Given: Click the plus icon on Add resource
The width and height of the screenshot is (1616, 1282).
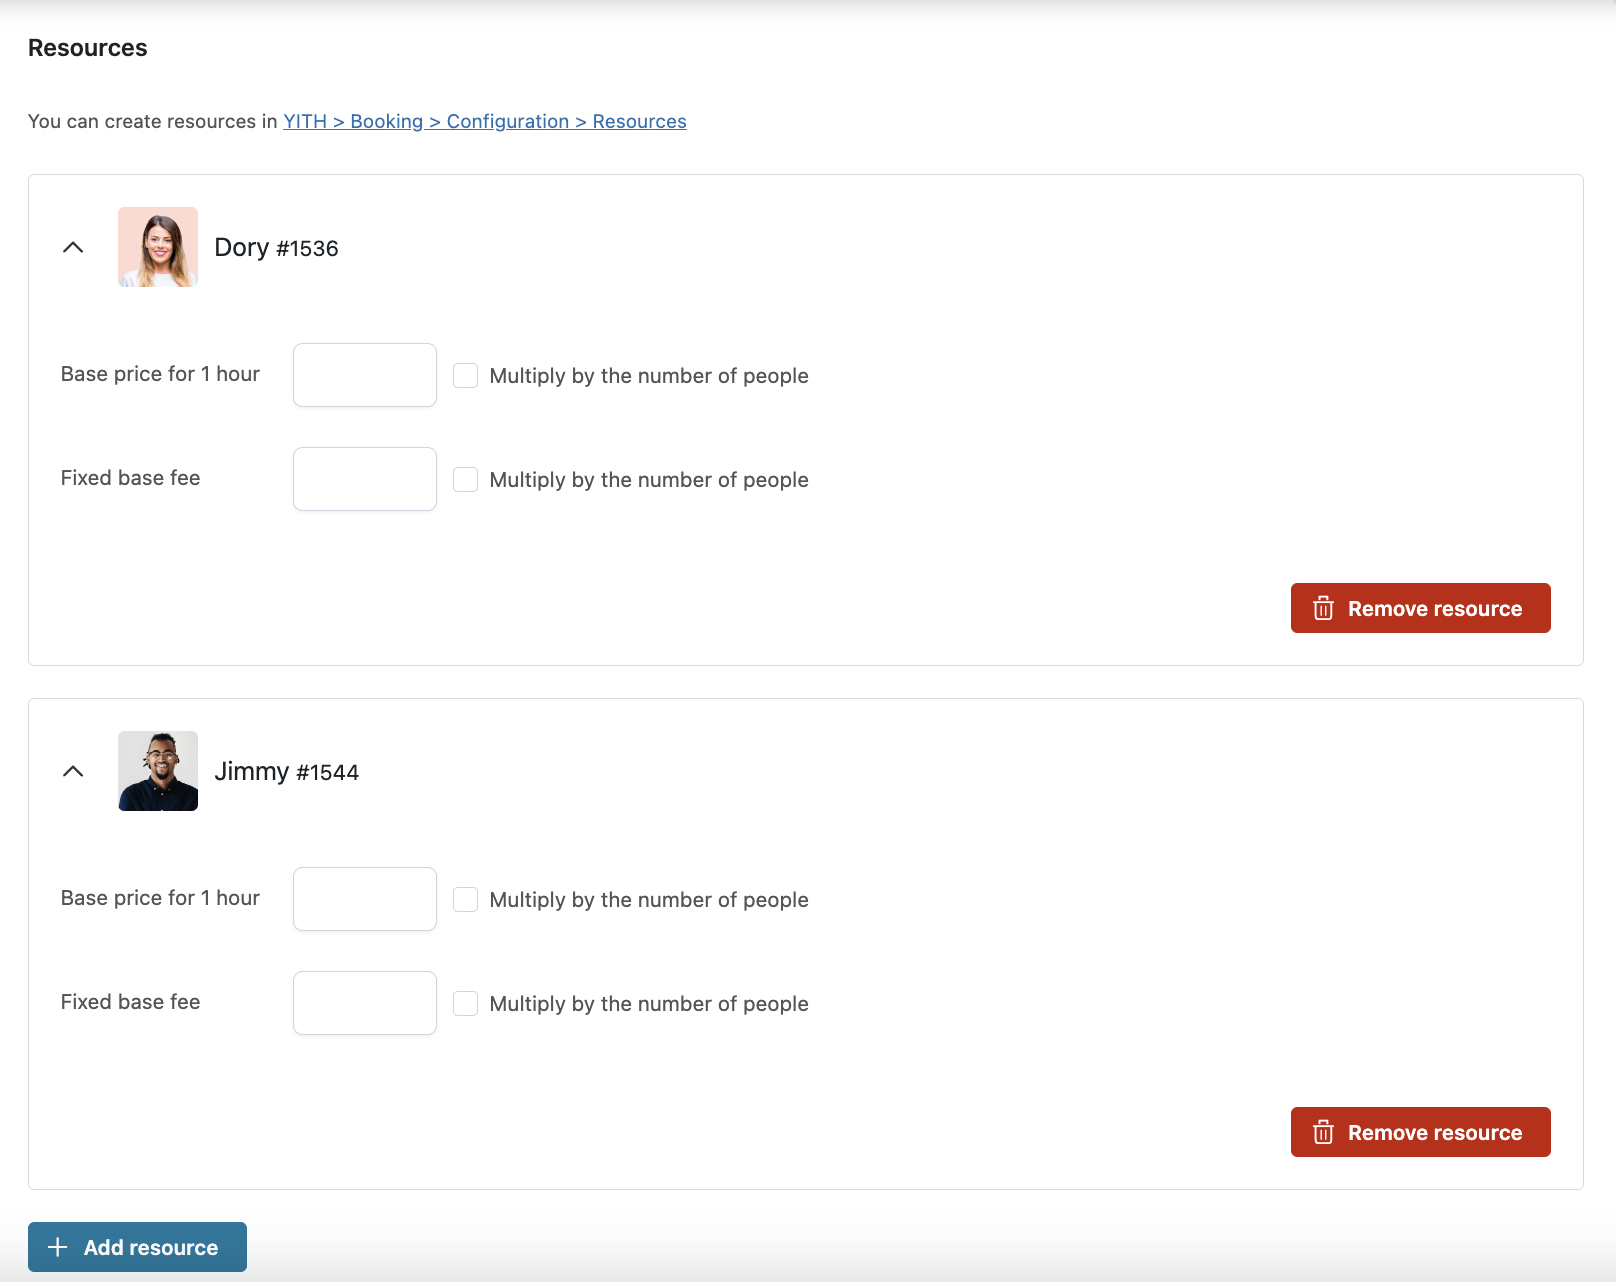Looking at the screenshot, I should coord(58,1247).
